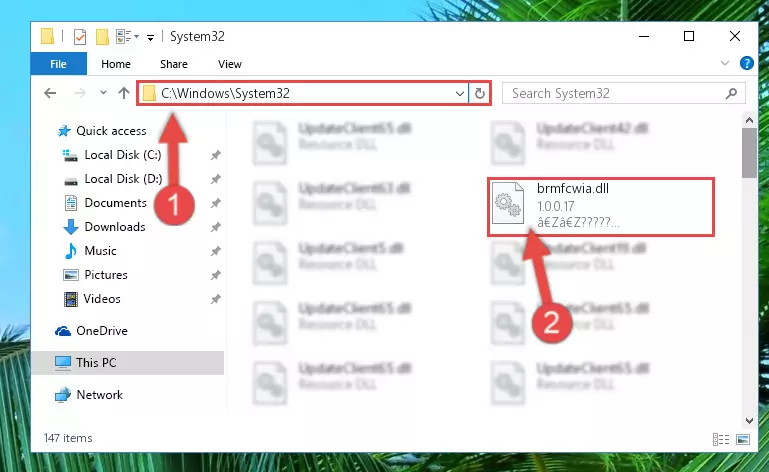
Task: Open the Customize Quick Access Toolbar dropdown
Action: 150,37
